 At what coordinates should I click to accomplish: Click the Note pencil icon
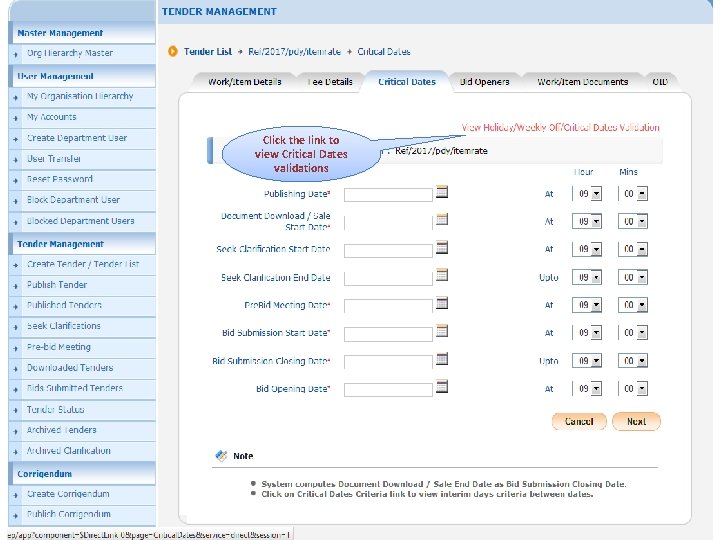point(221,456)
